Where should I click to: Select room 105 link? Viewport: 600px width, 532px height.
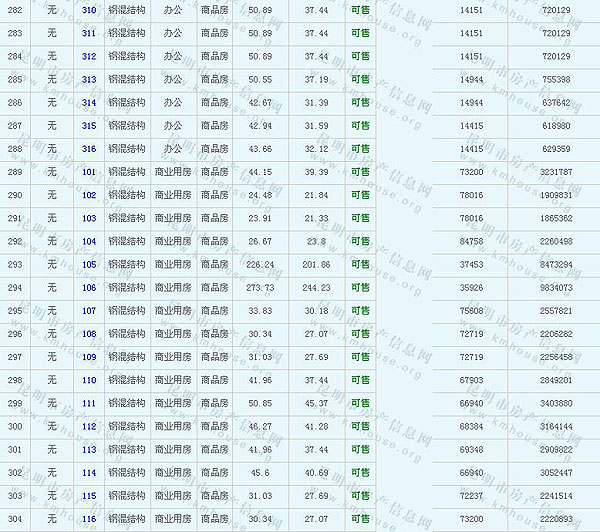click(89, 265)
